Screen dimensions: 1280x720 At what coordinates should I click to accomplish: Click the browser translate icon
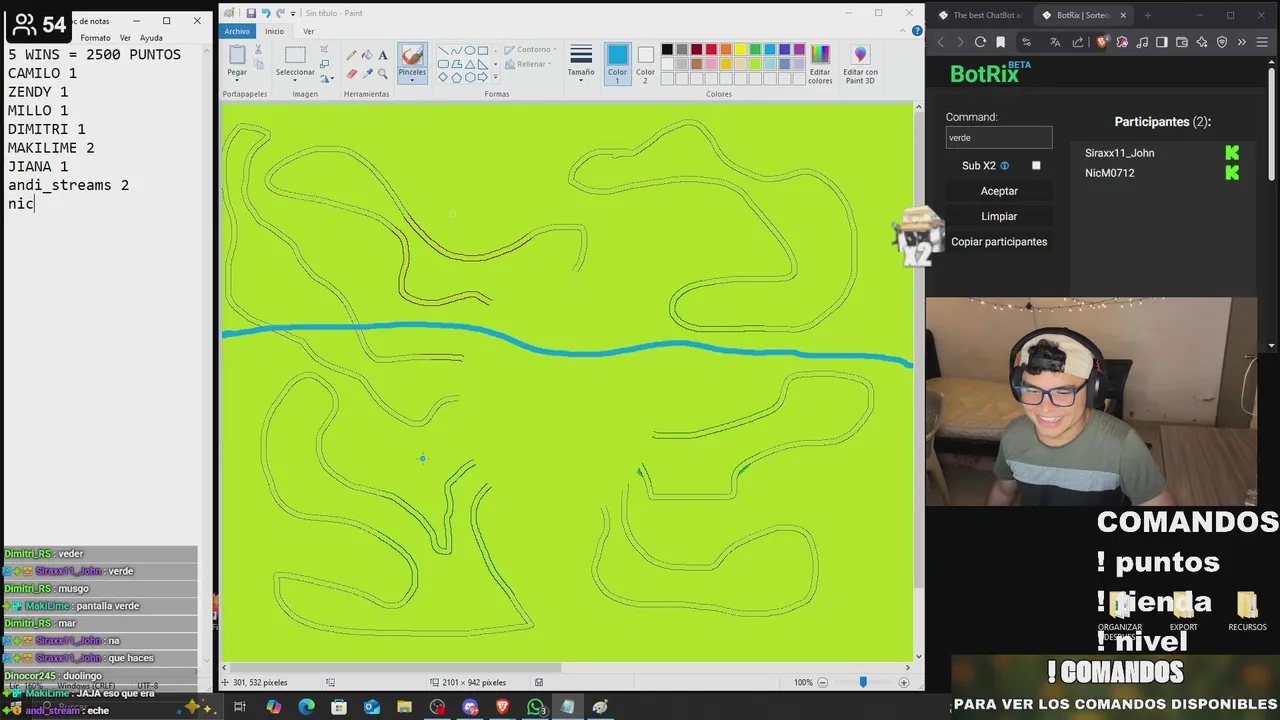[1055, 42]
